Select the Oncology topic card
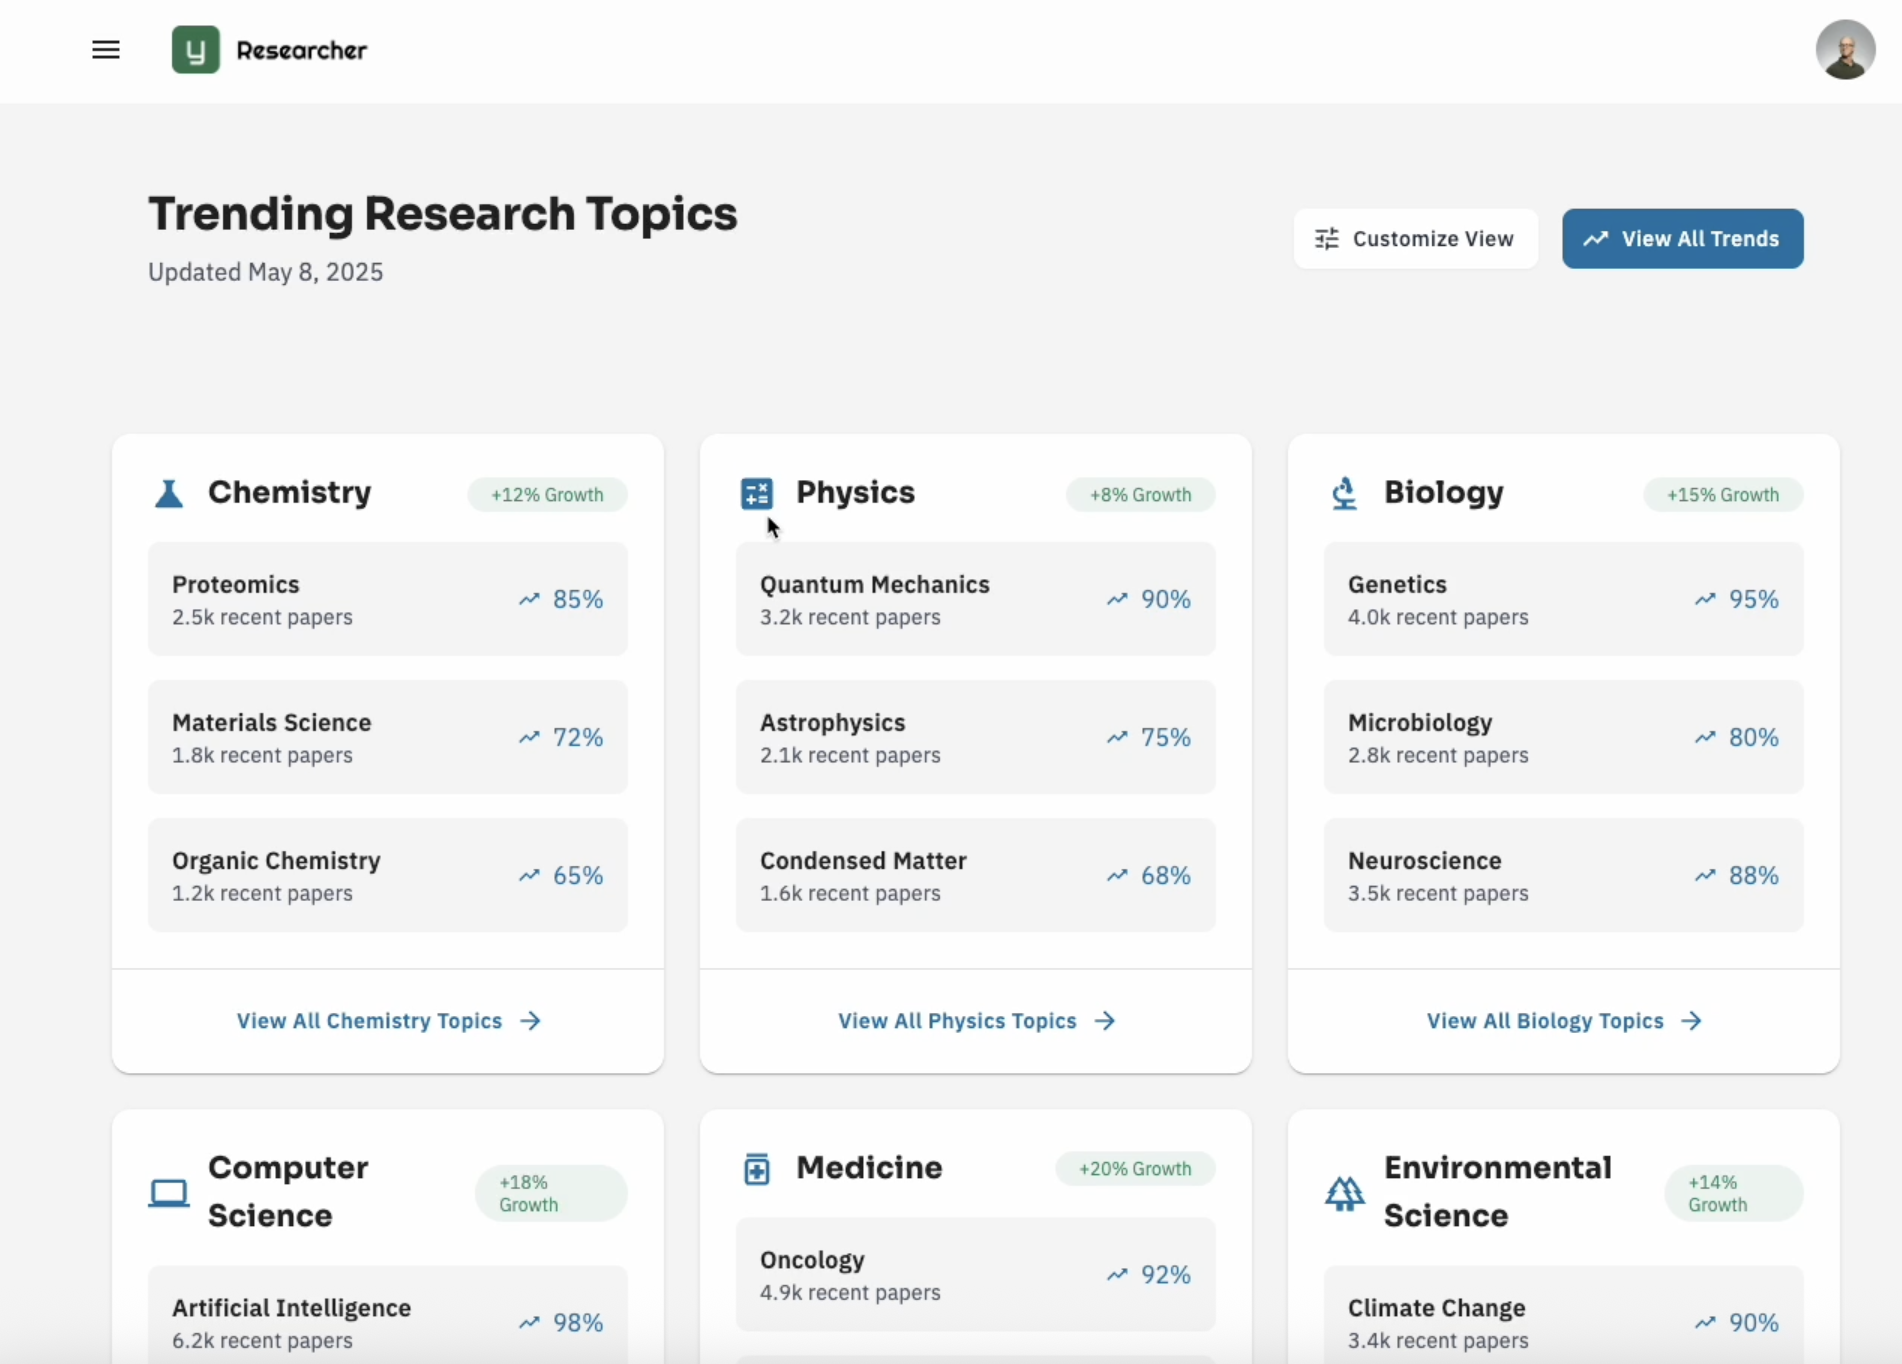1902x1364 pixels. click(975, 1274)
